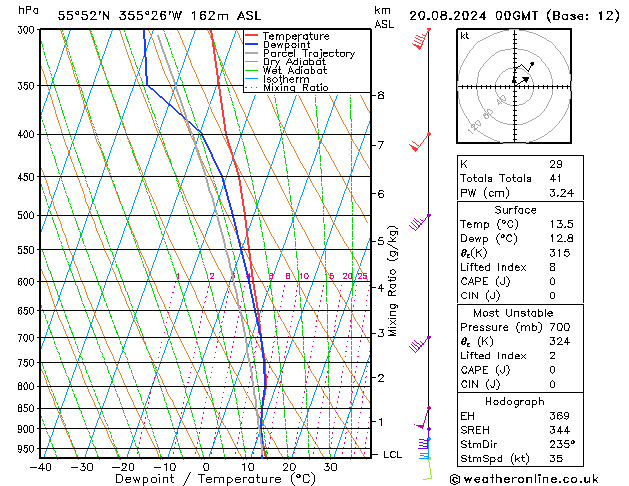
Task: Click the red Temperature legend line
Action: click(x=252, y=36)
